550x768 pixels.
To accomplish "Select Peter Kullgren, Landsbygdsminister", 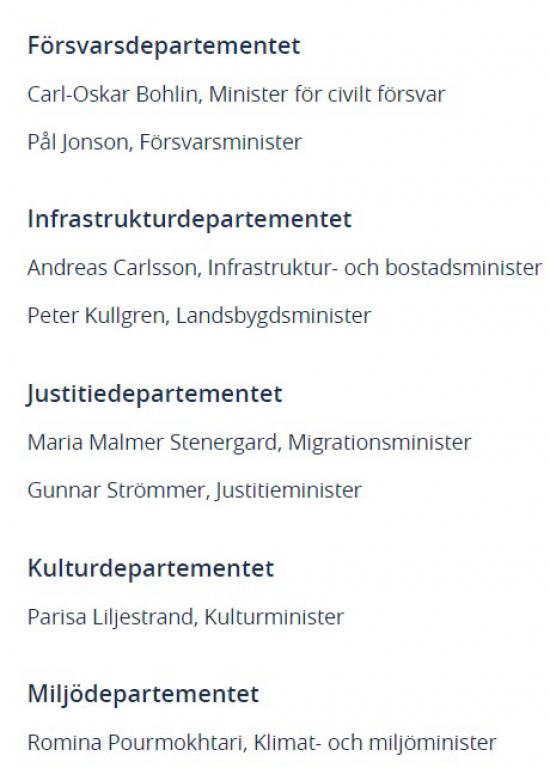I will (x=199, y=315).
